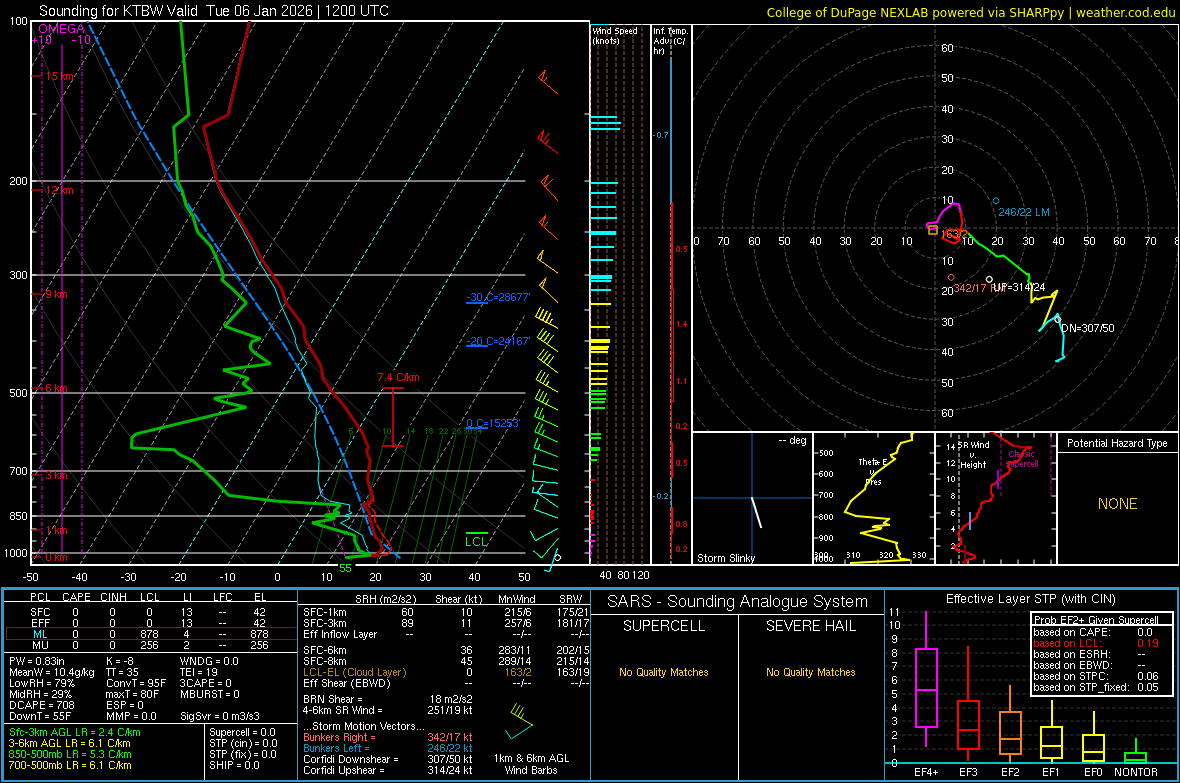Click the 'UP=314/24' Corfidi upshear label
This screenshot has height=783, width=1180.
coord(1020,288)
